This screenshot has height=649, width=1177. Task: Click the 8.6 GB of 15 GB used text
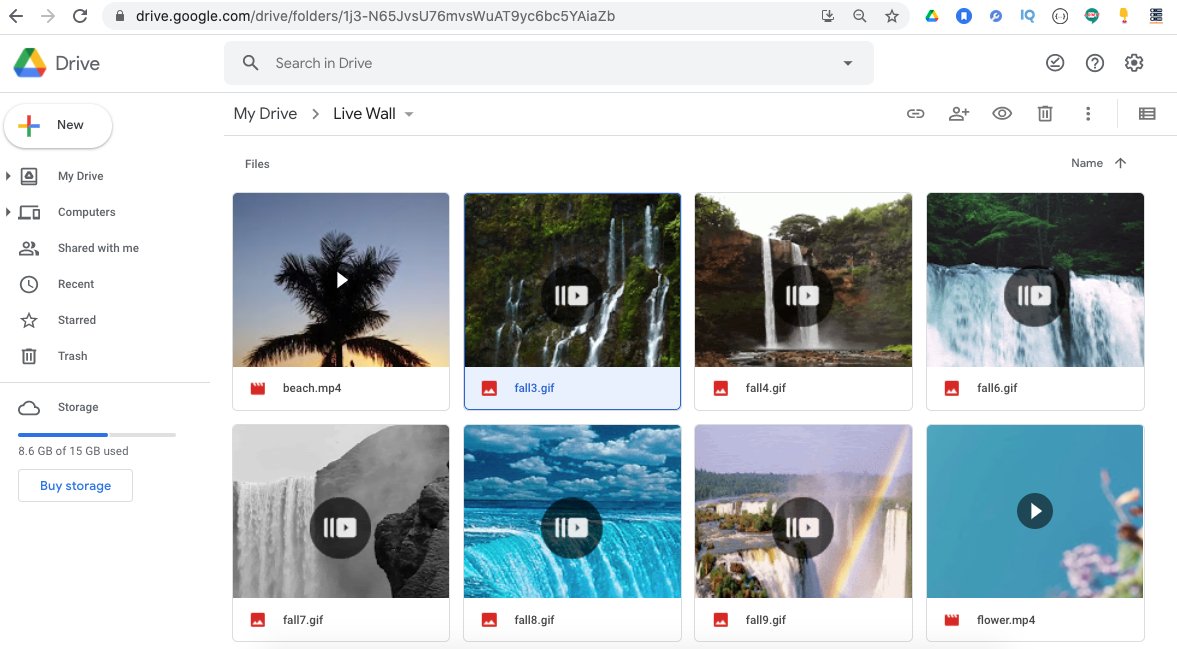point(74,451)
